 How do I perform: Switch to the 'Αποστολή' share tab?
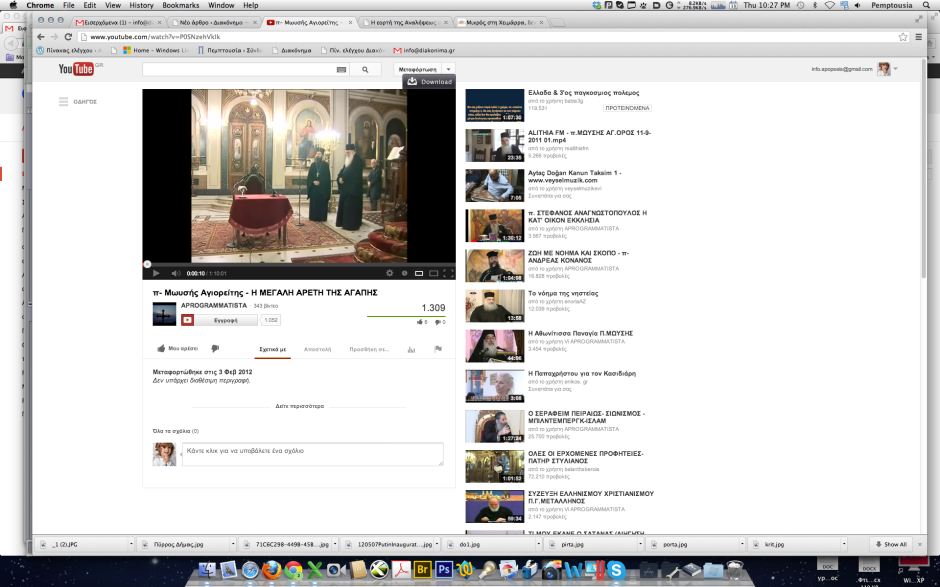pos(317,349)
